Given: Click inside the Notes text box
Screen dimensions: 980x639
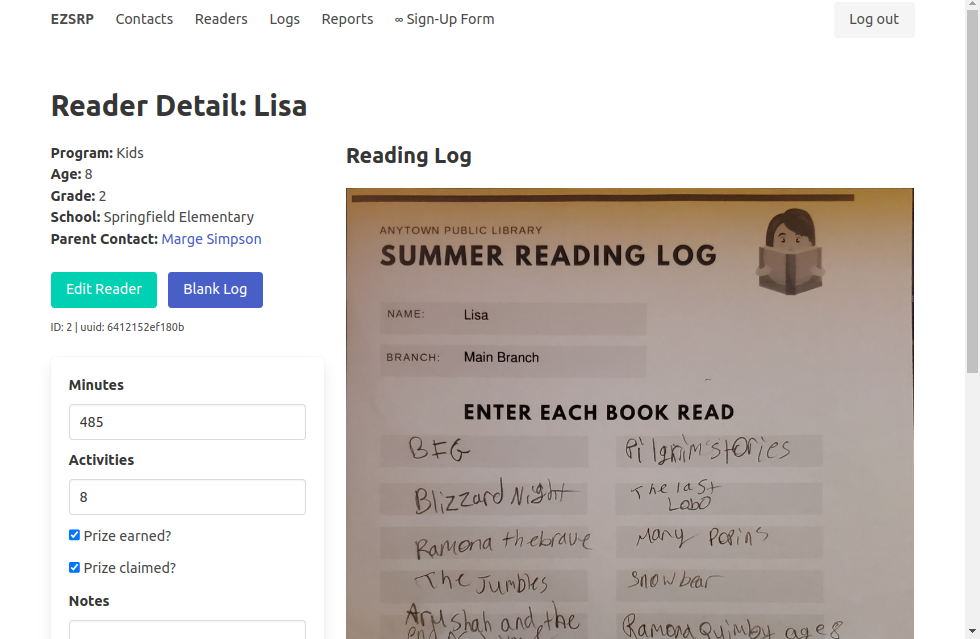Looking at the screenshot, I should (x=187, y=632).
